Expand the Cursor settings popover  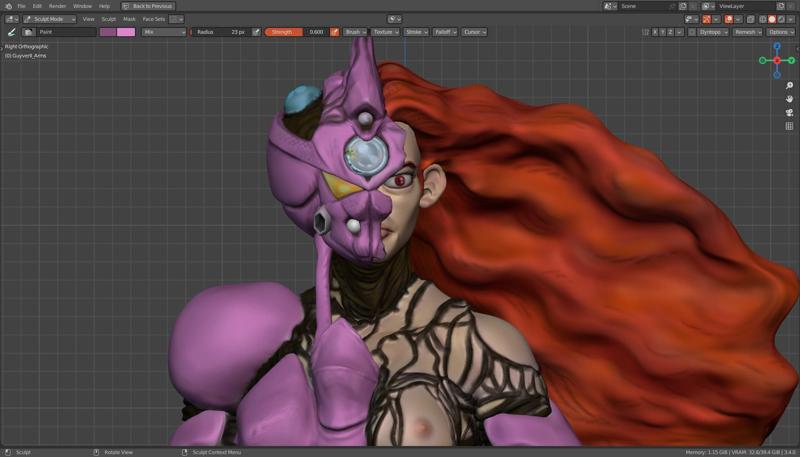point(474,32)
